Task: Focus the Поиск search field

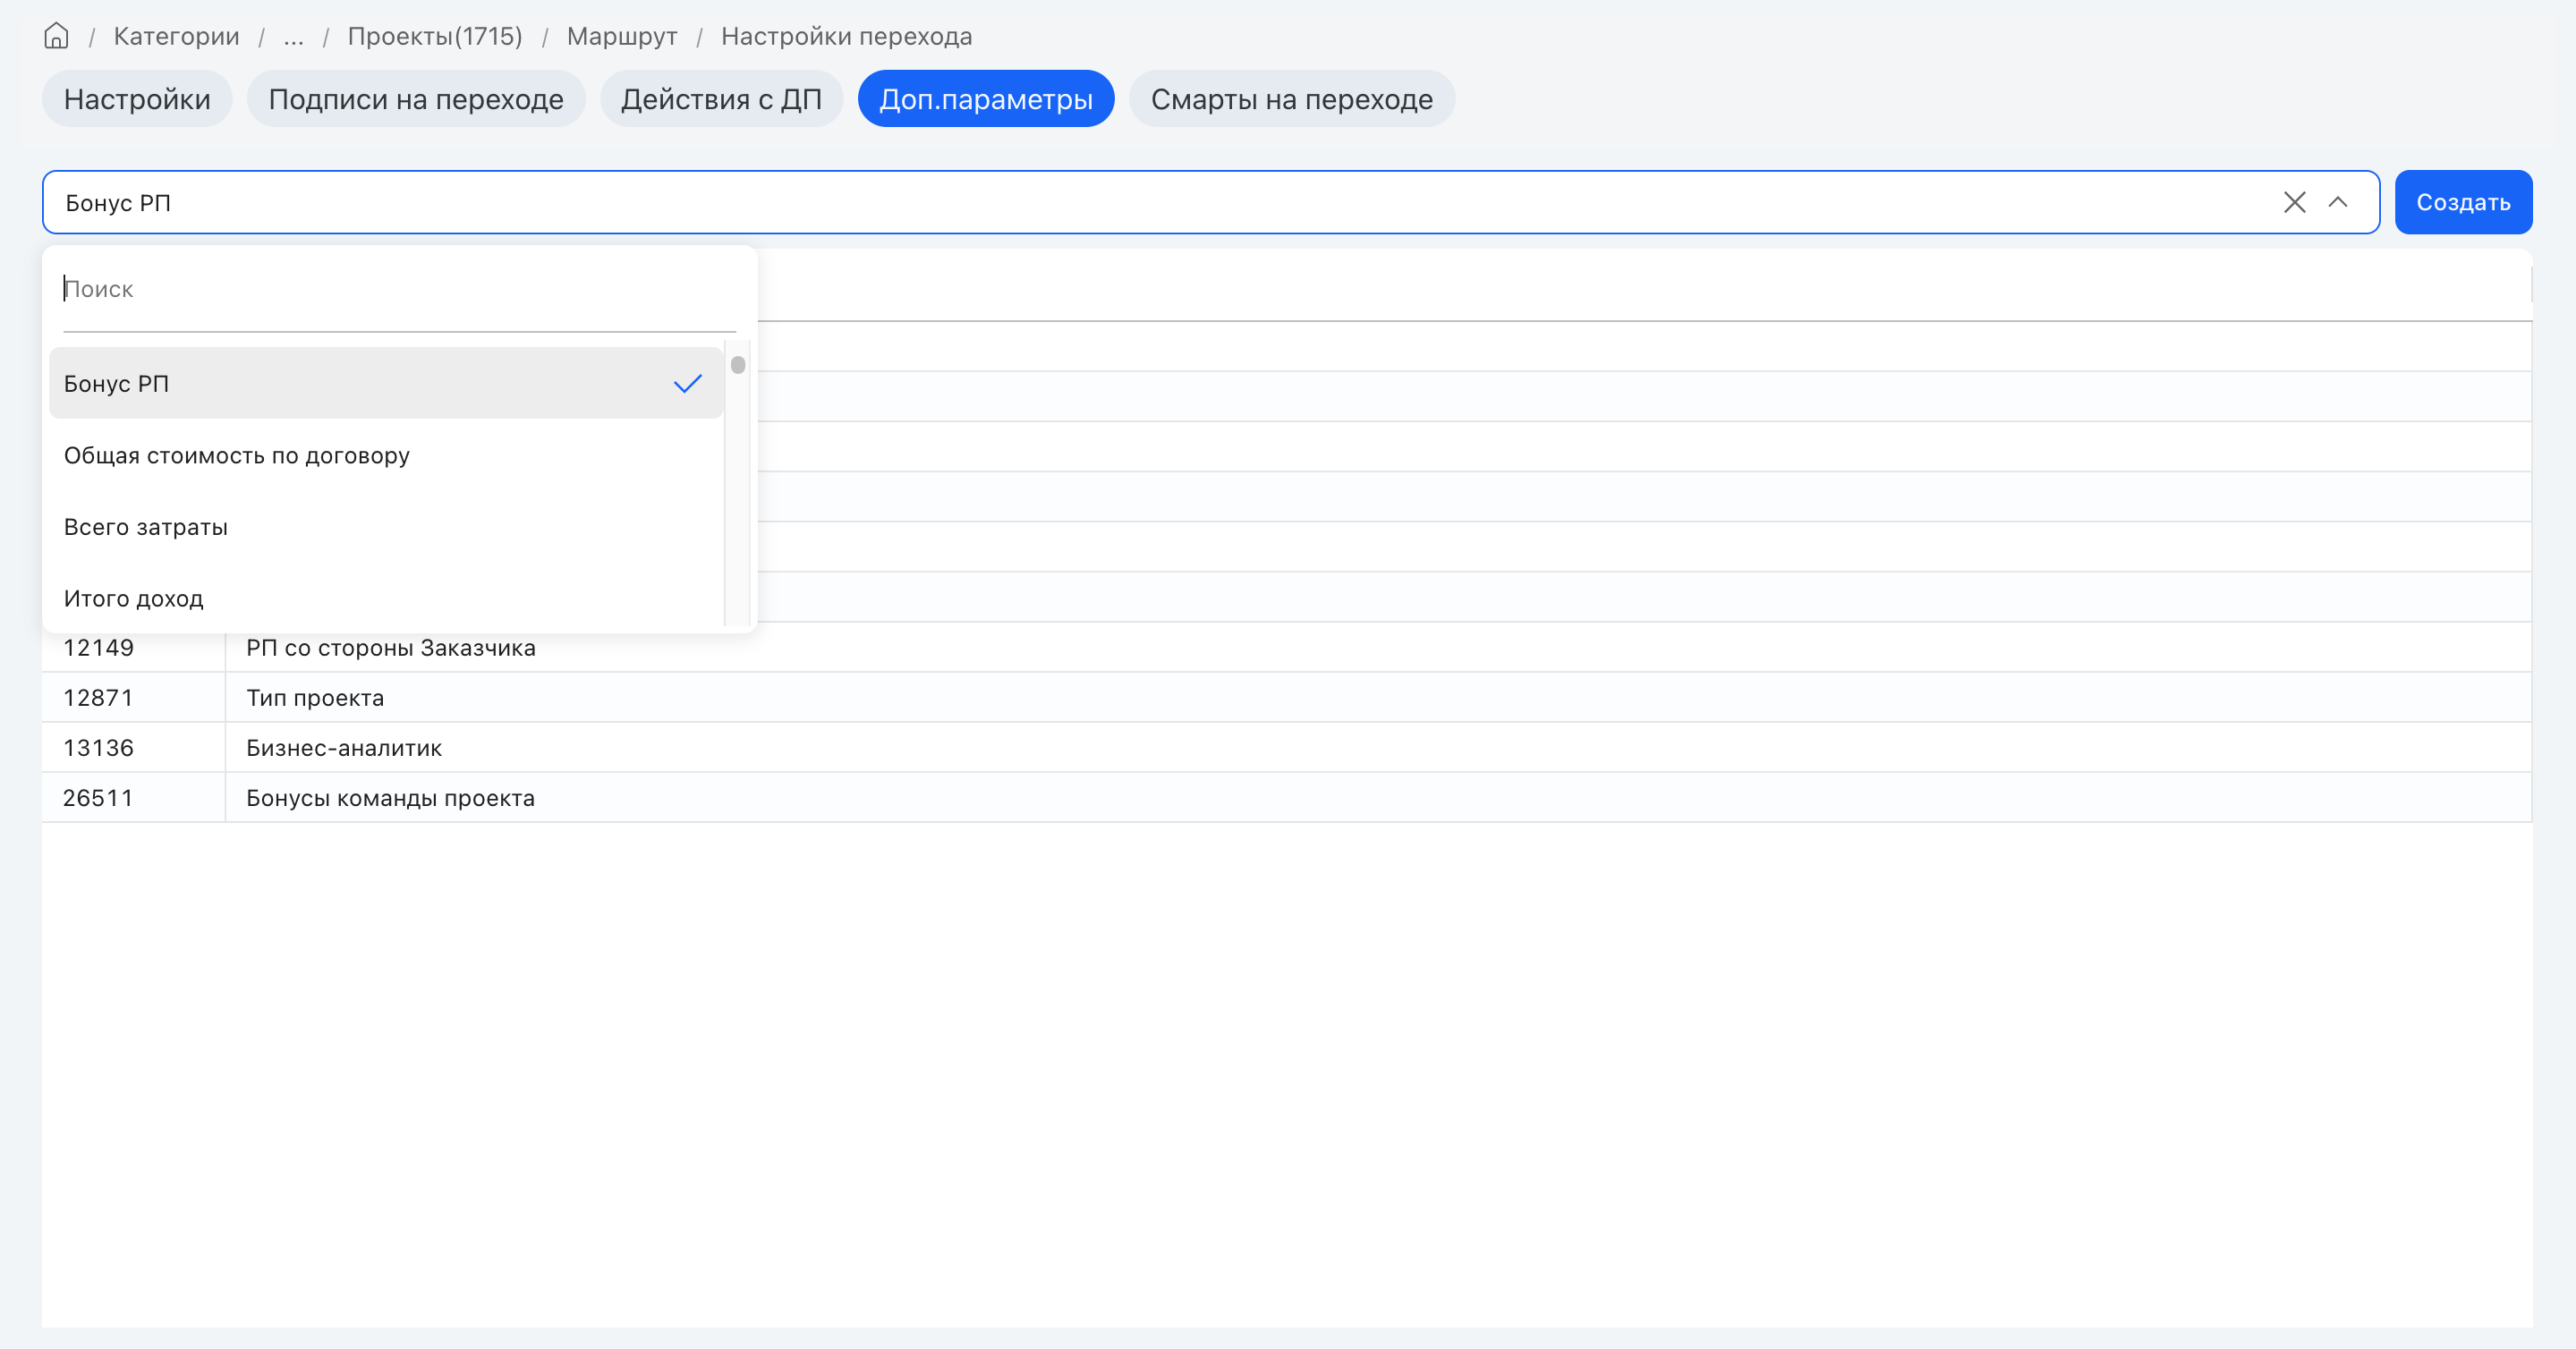Action: [x=399, y=289]
